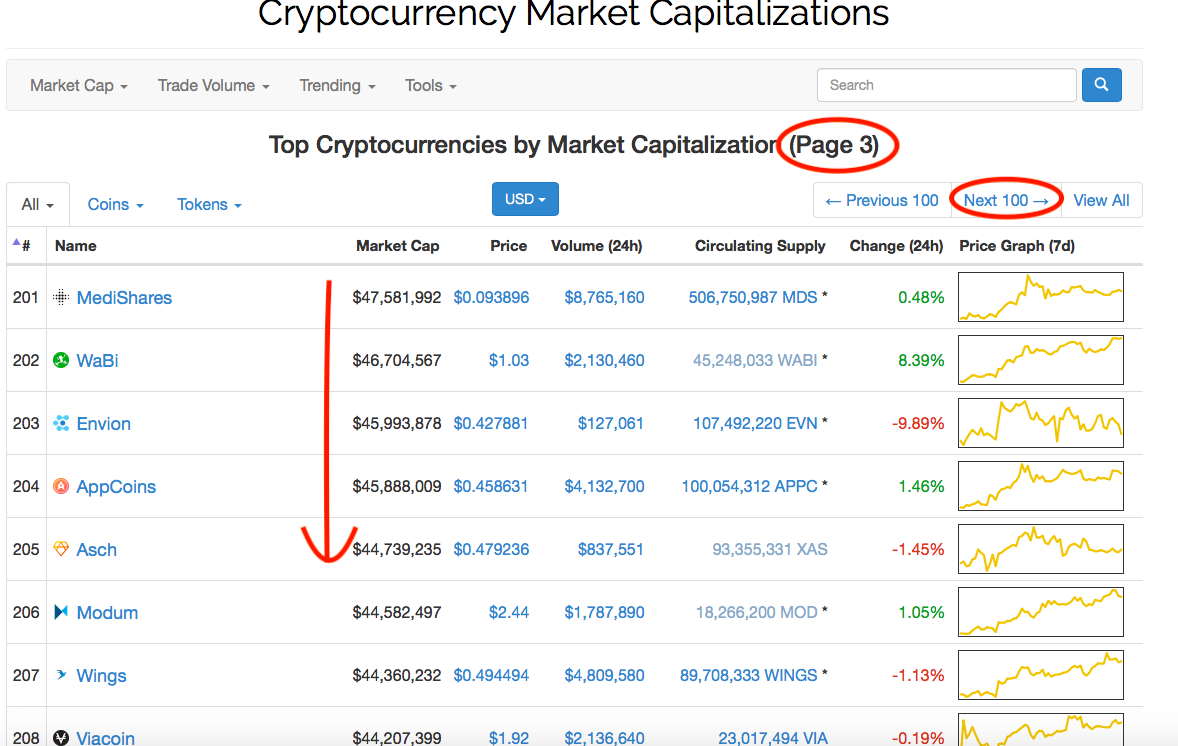
Task: Click the magnifier search button
Action: 1101,85
